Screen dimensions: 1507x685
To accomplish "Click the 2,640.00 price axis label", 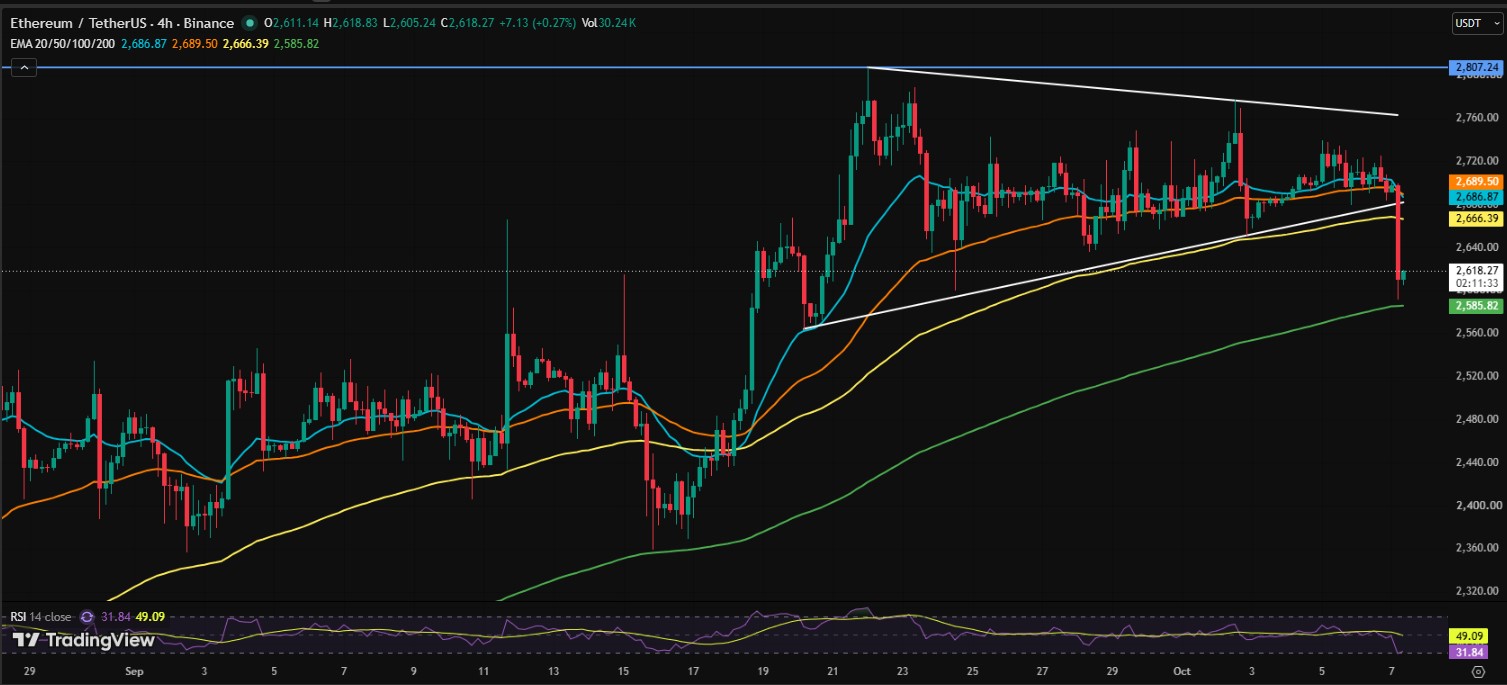I will [1477, 247].
